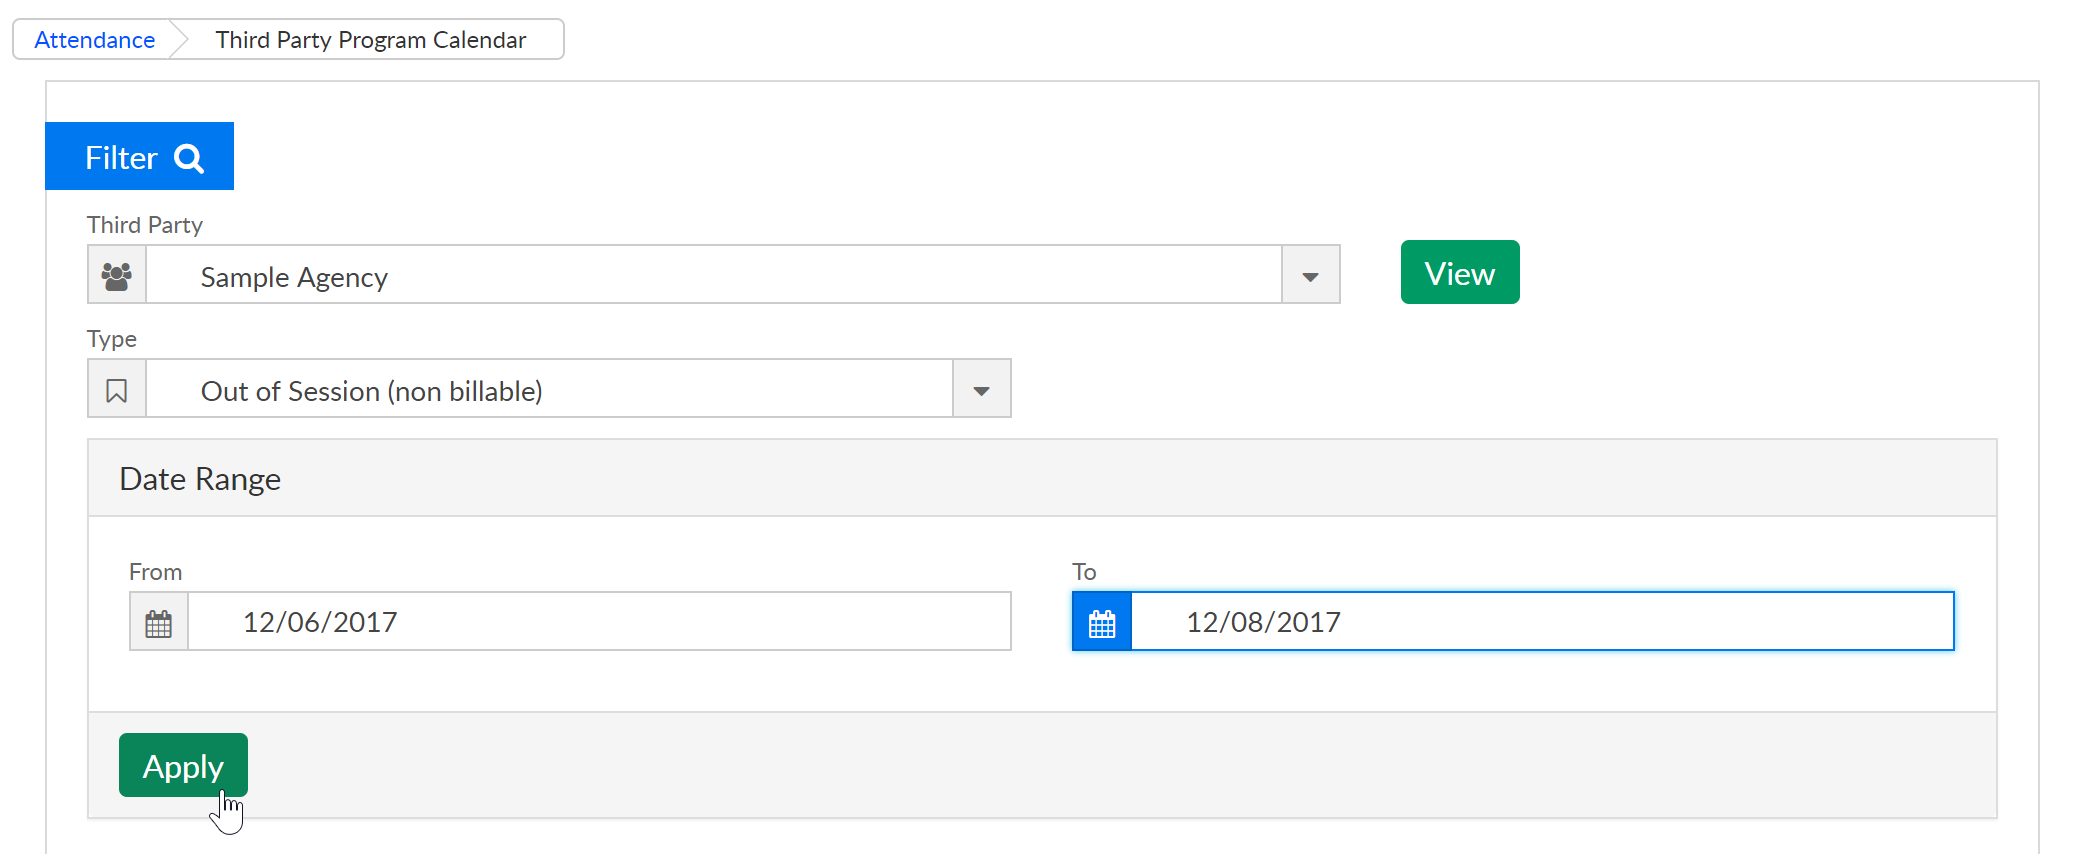Click the Third Party field label
The width and height of the screenshot is (2080, 854).
(145, 225)
